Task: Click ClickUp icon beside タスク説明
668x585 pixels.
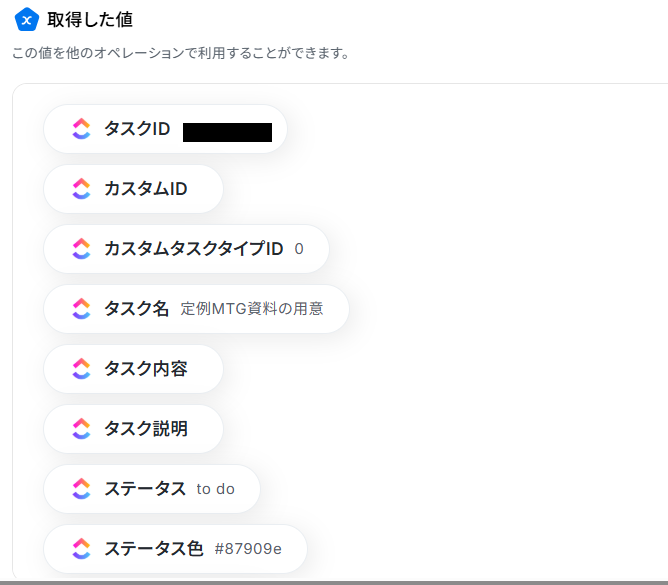Action: (82, 429)
